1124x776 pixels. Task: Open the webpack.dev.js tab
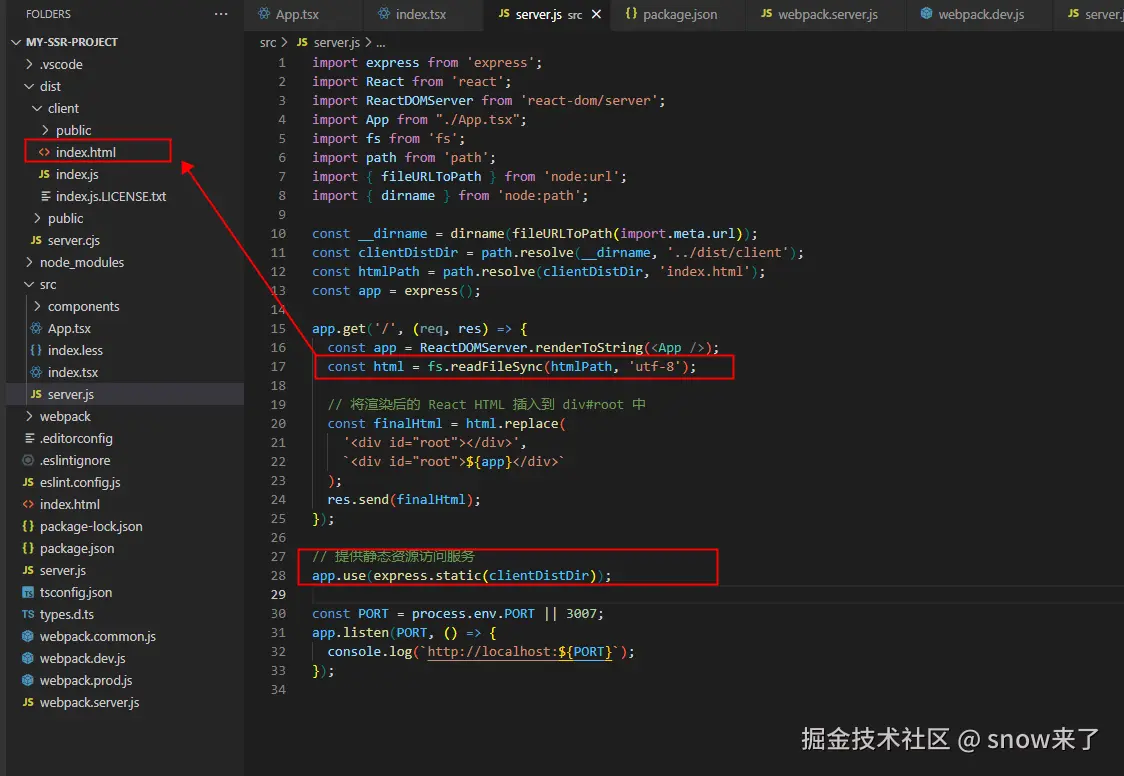[981, 14]
